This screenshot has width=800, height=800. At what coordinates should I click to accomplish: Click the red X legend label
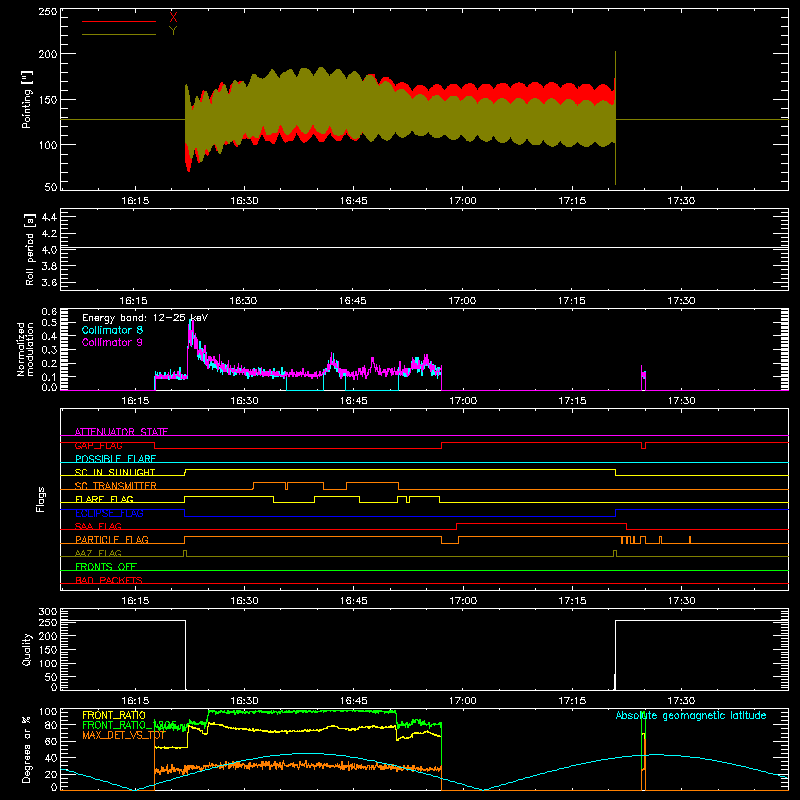pos(173,17)
